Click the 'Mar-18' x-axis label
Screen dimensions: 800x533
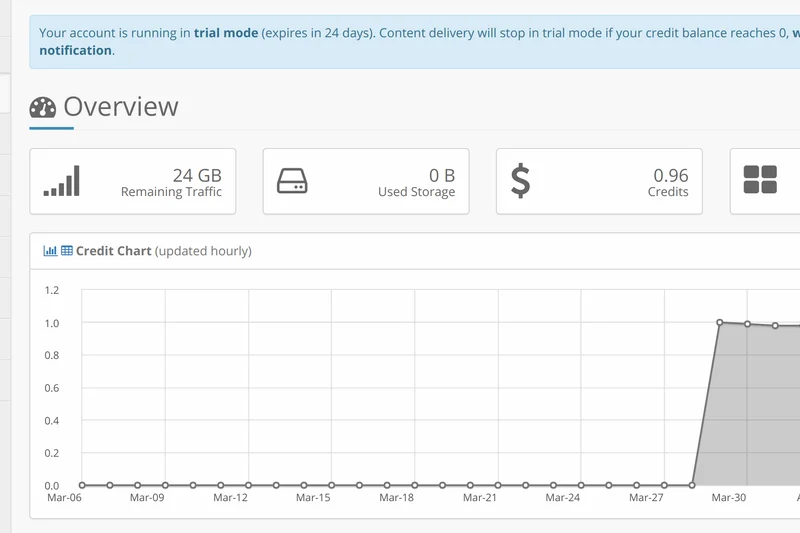(396, 497)
